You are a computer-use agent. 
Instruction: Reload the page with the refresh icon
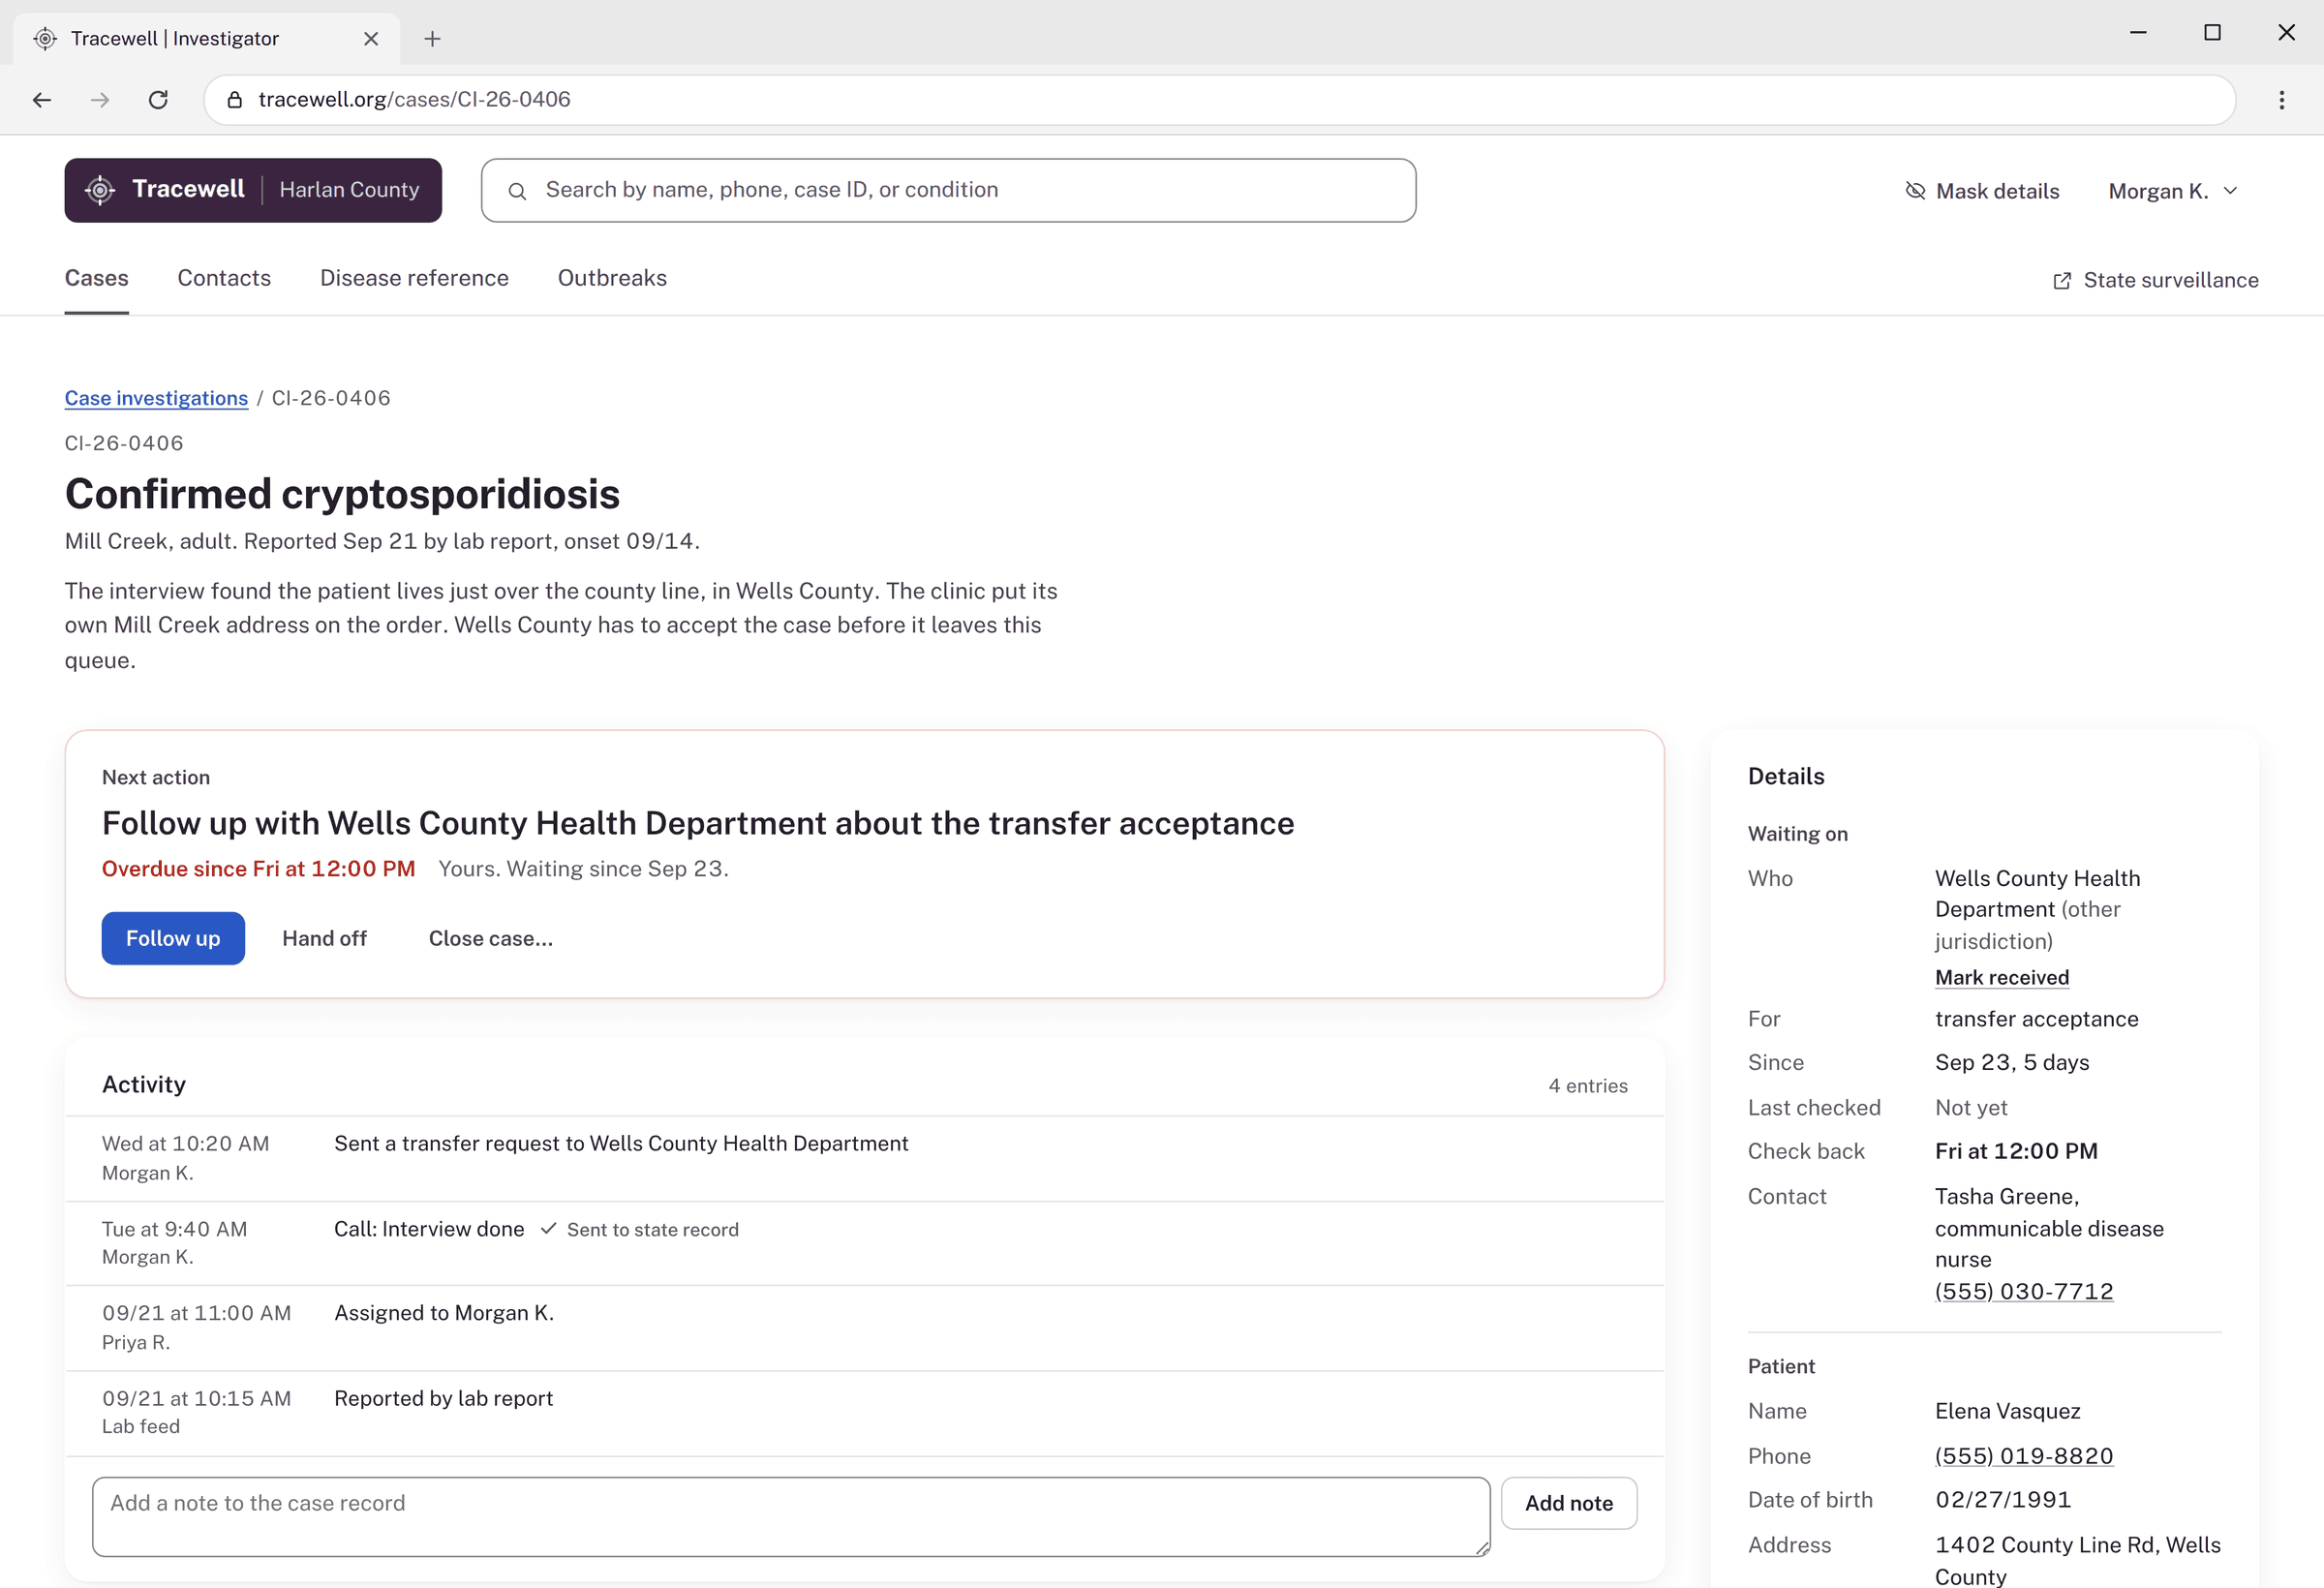pyautogui.click(x=158, y=100)
